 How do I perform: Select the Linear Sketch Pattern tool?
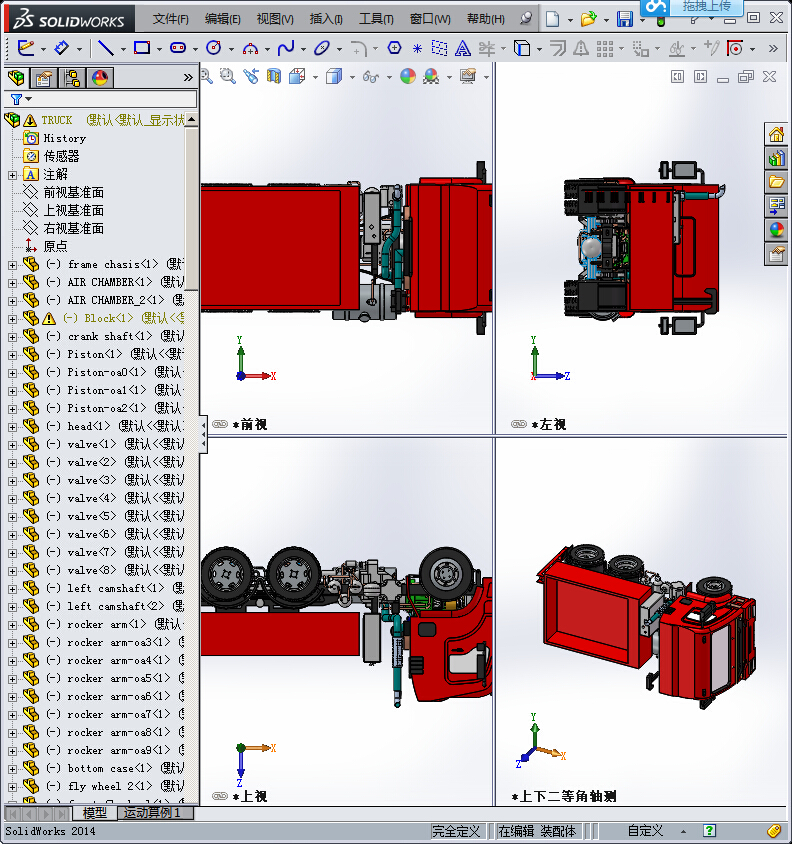point(605,49)
